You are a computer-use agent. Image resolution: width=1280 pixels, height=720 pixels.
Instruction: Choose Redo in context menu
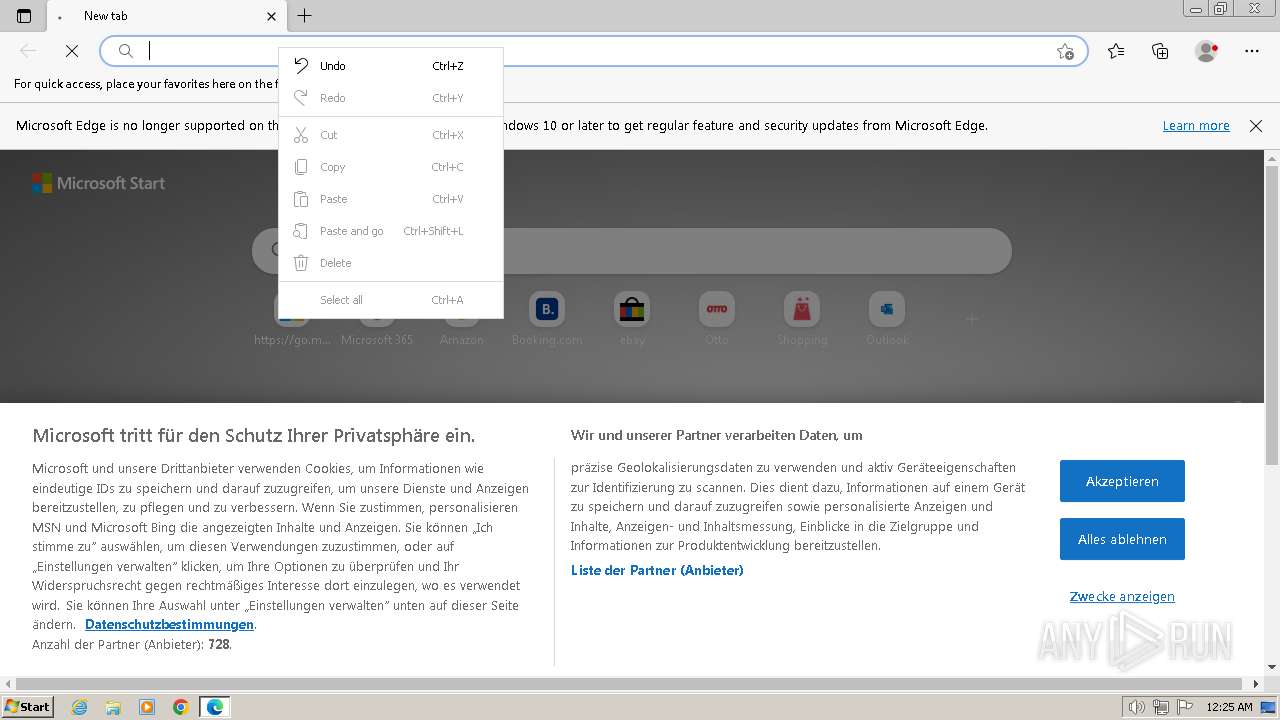point(391,98)
